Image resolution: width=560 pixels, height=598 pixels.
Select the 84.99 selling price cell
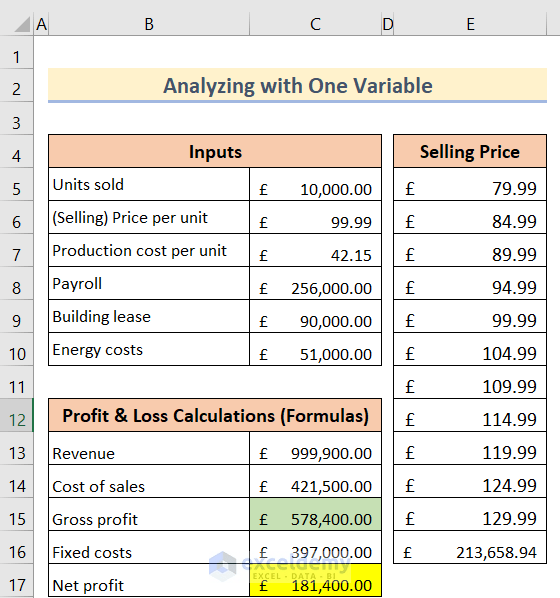[x=470, y=217]
